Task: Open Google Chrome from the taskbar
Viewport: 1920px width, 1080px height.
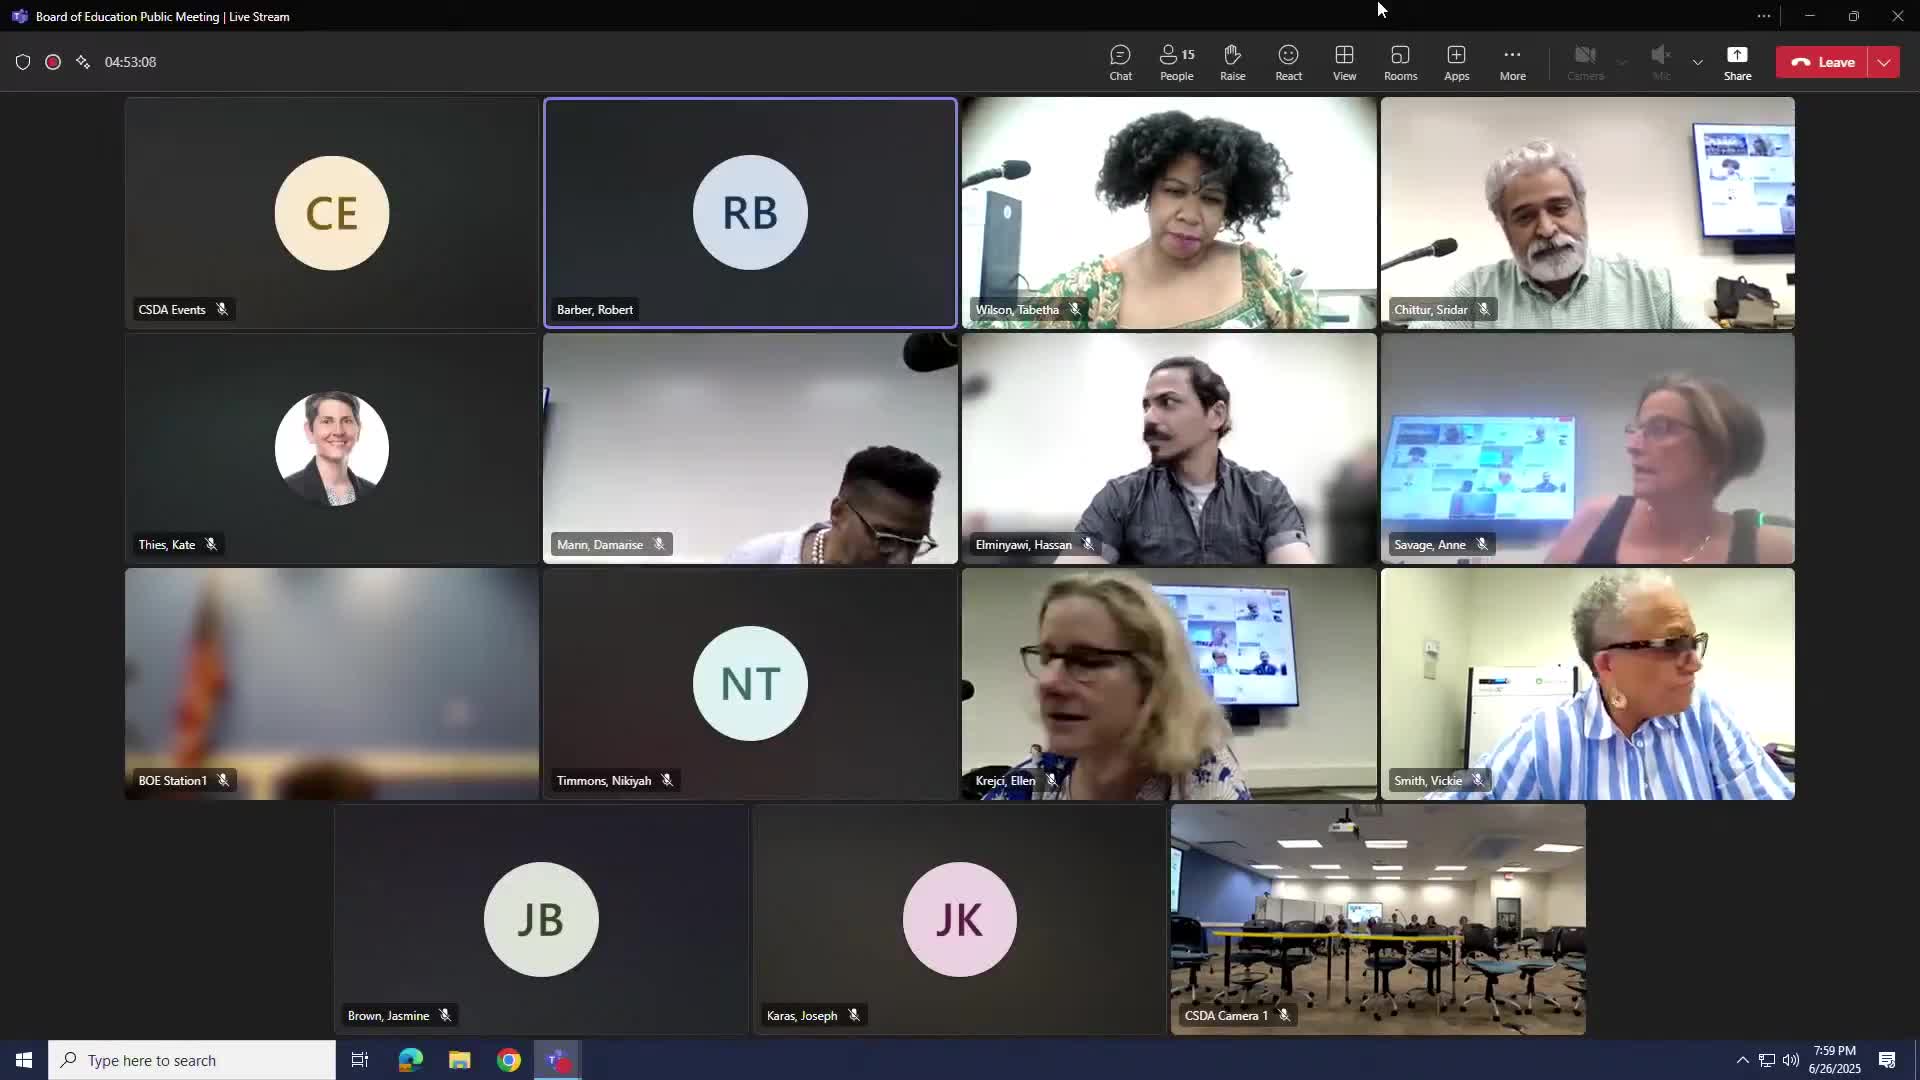Action: [x=509, y=1060]
